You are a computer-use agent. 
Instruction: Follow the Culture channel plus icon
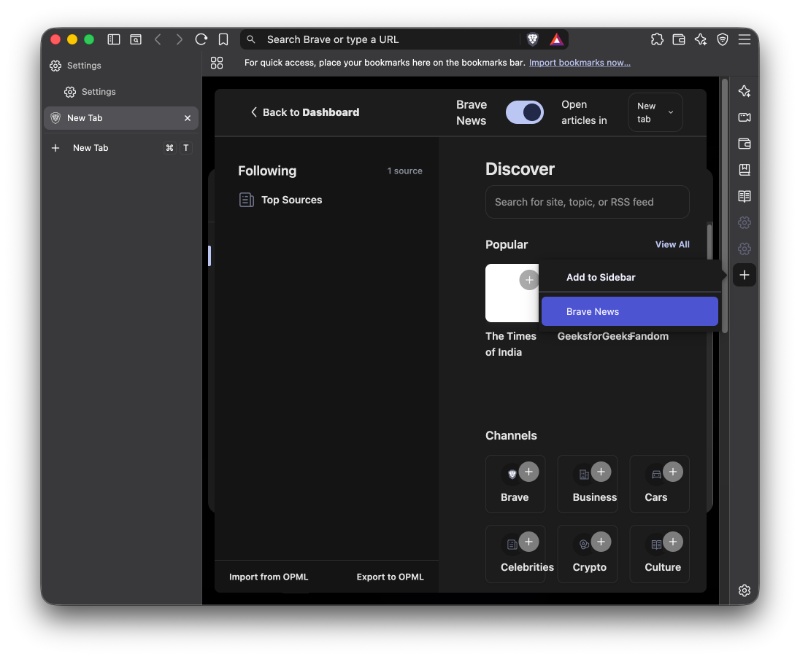coord(673,542)
